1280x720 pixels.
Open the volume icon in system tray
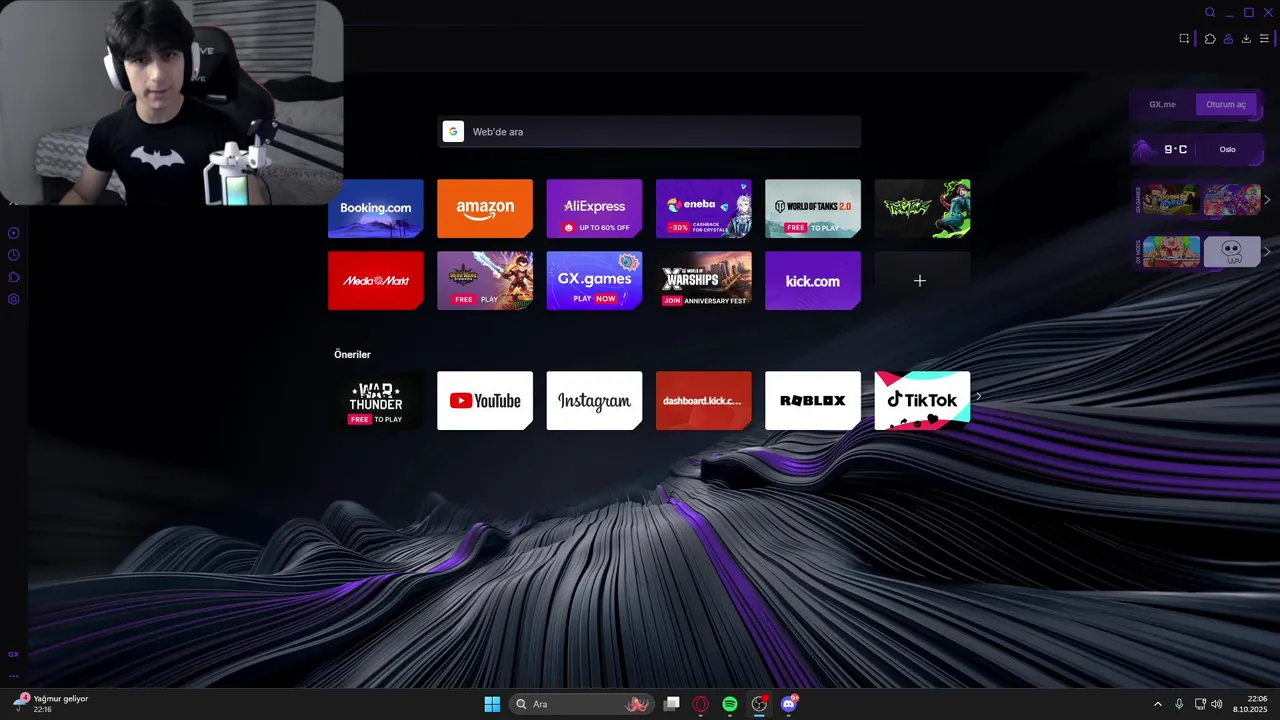(x=1217, y=704)
